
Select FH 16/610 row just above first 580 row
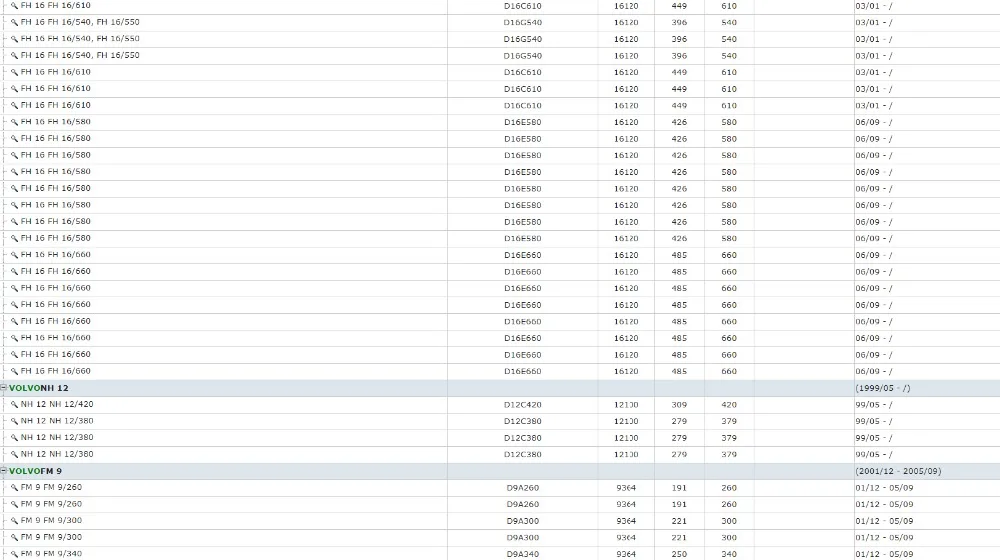(x=500, y=105)
